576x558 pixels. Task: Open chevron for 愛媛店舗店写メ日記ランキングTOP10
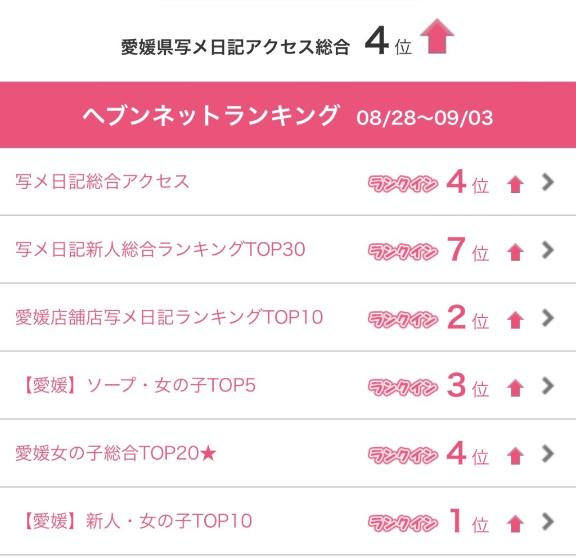[x=548, y=318]
